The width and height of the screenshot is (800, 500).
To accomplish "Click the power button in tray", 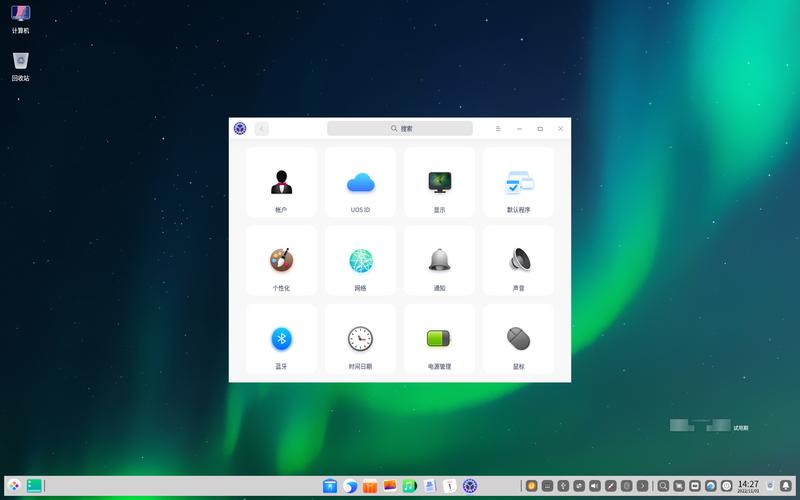I will (727, 486).
